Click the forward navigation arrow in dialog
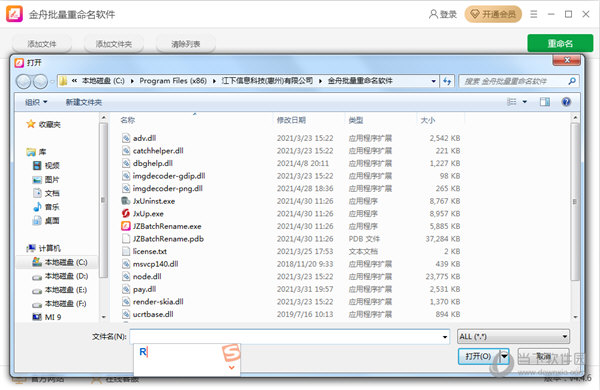The height and width of the screenshot is (390, 600). 40,81
